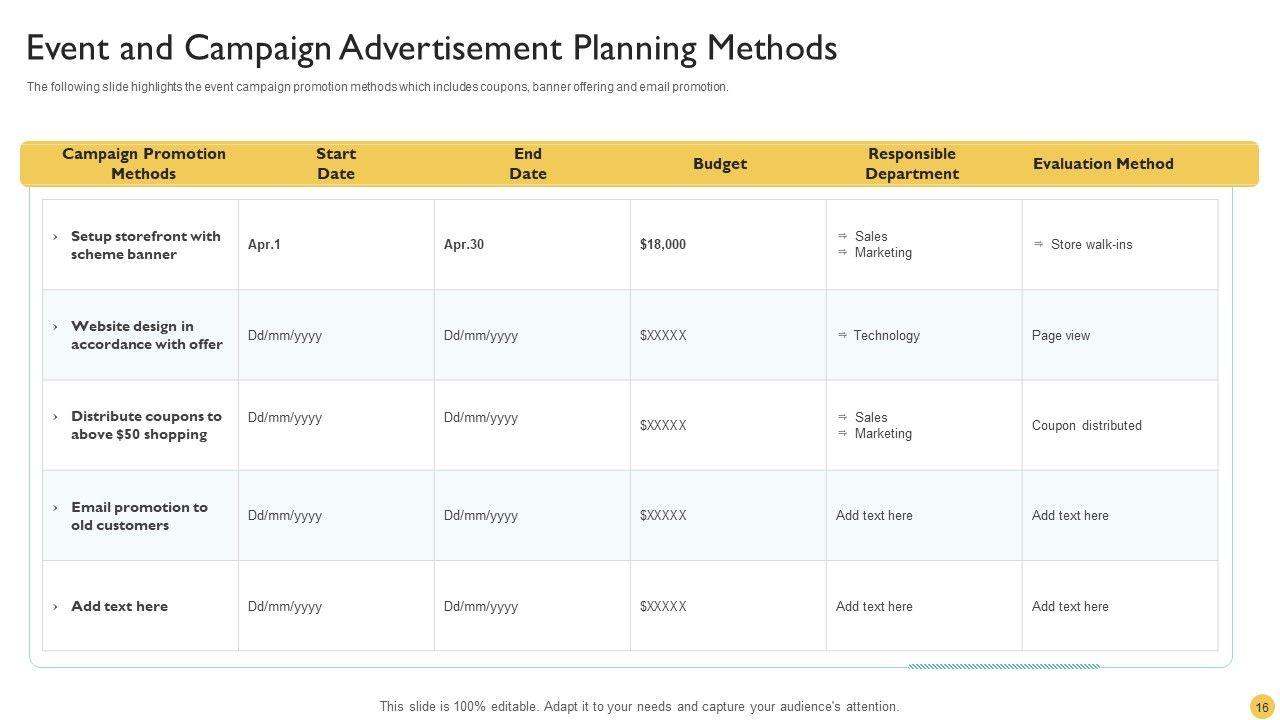
Task: Click the Apr.30 end date cell
Action: coord(464,244)
